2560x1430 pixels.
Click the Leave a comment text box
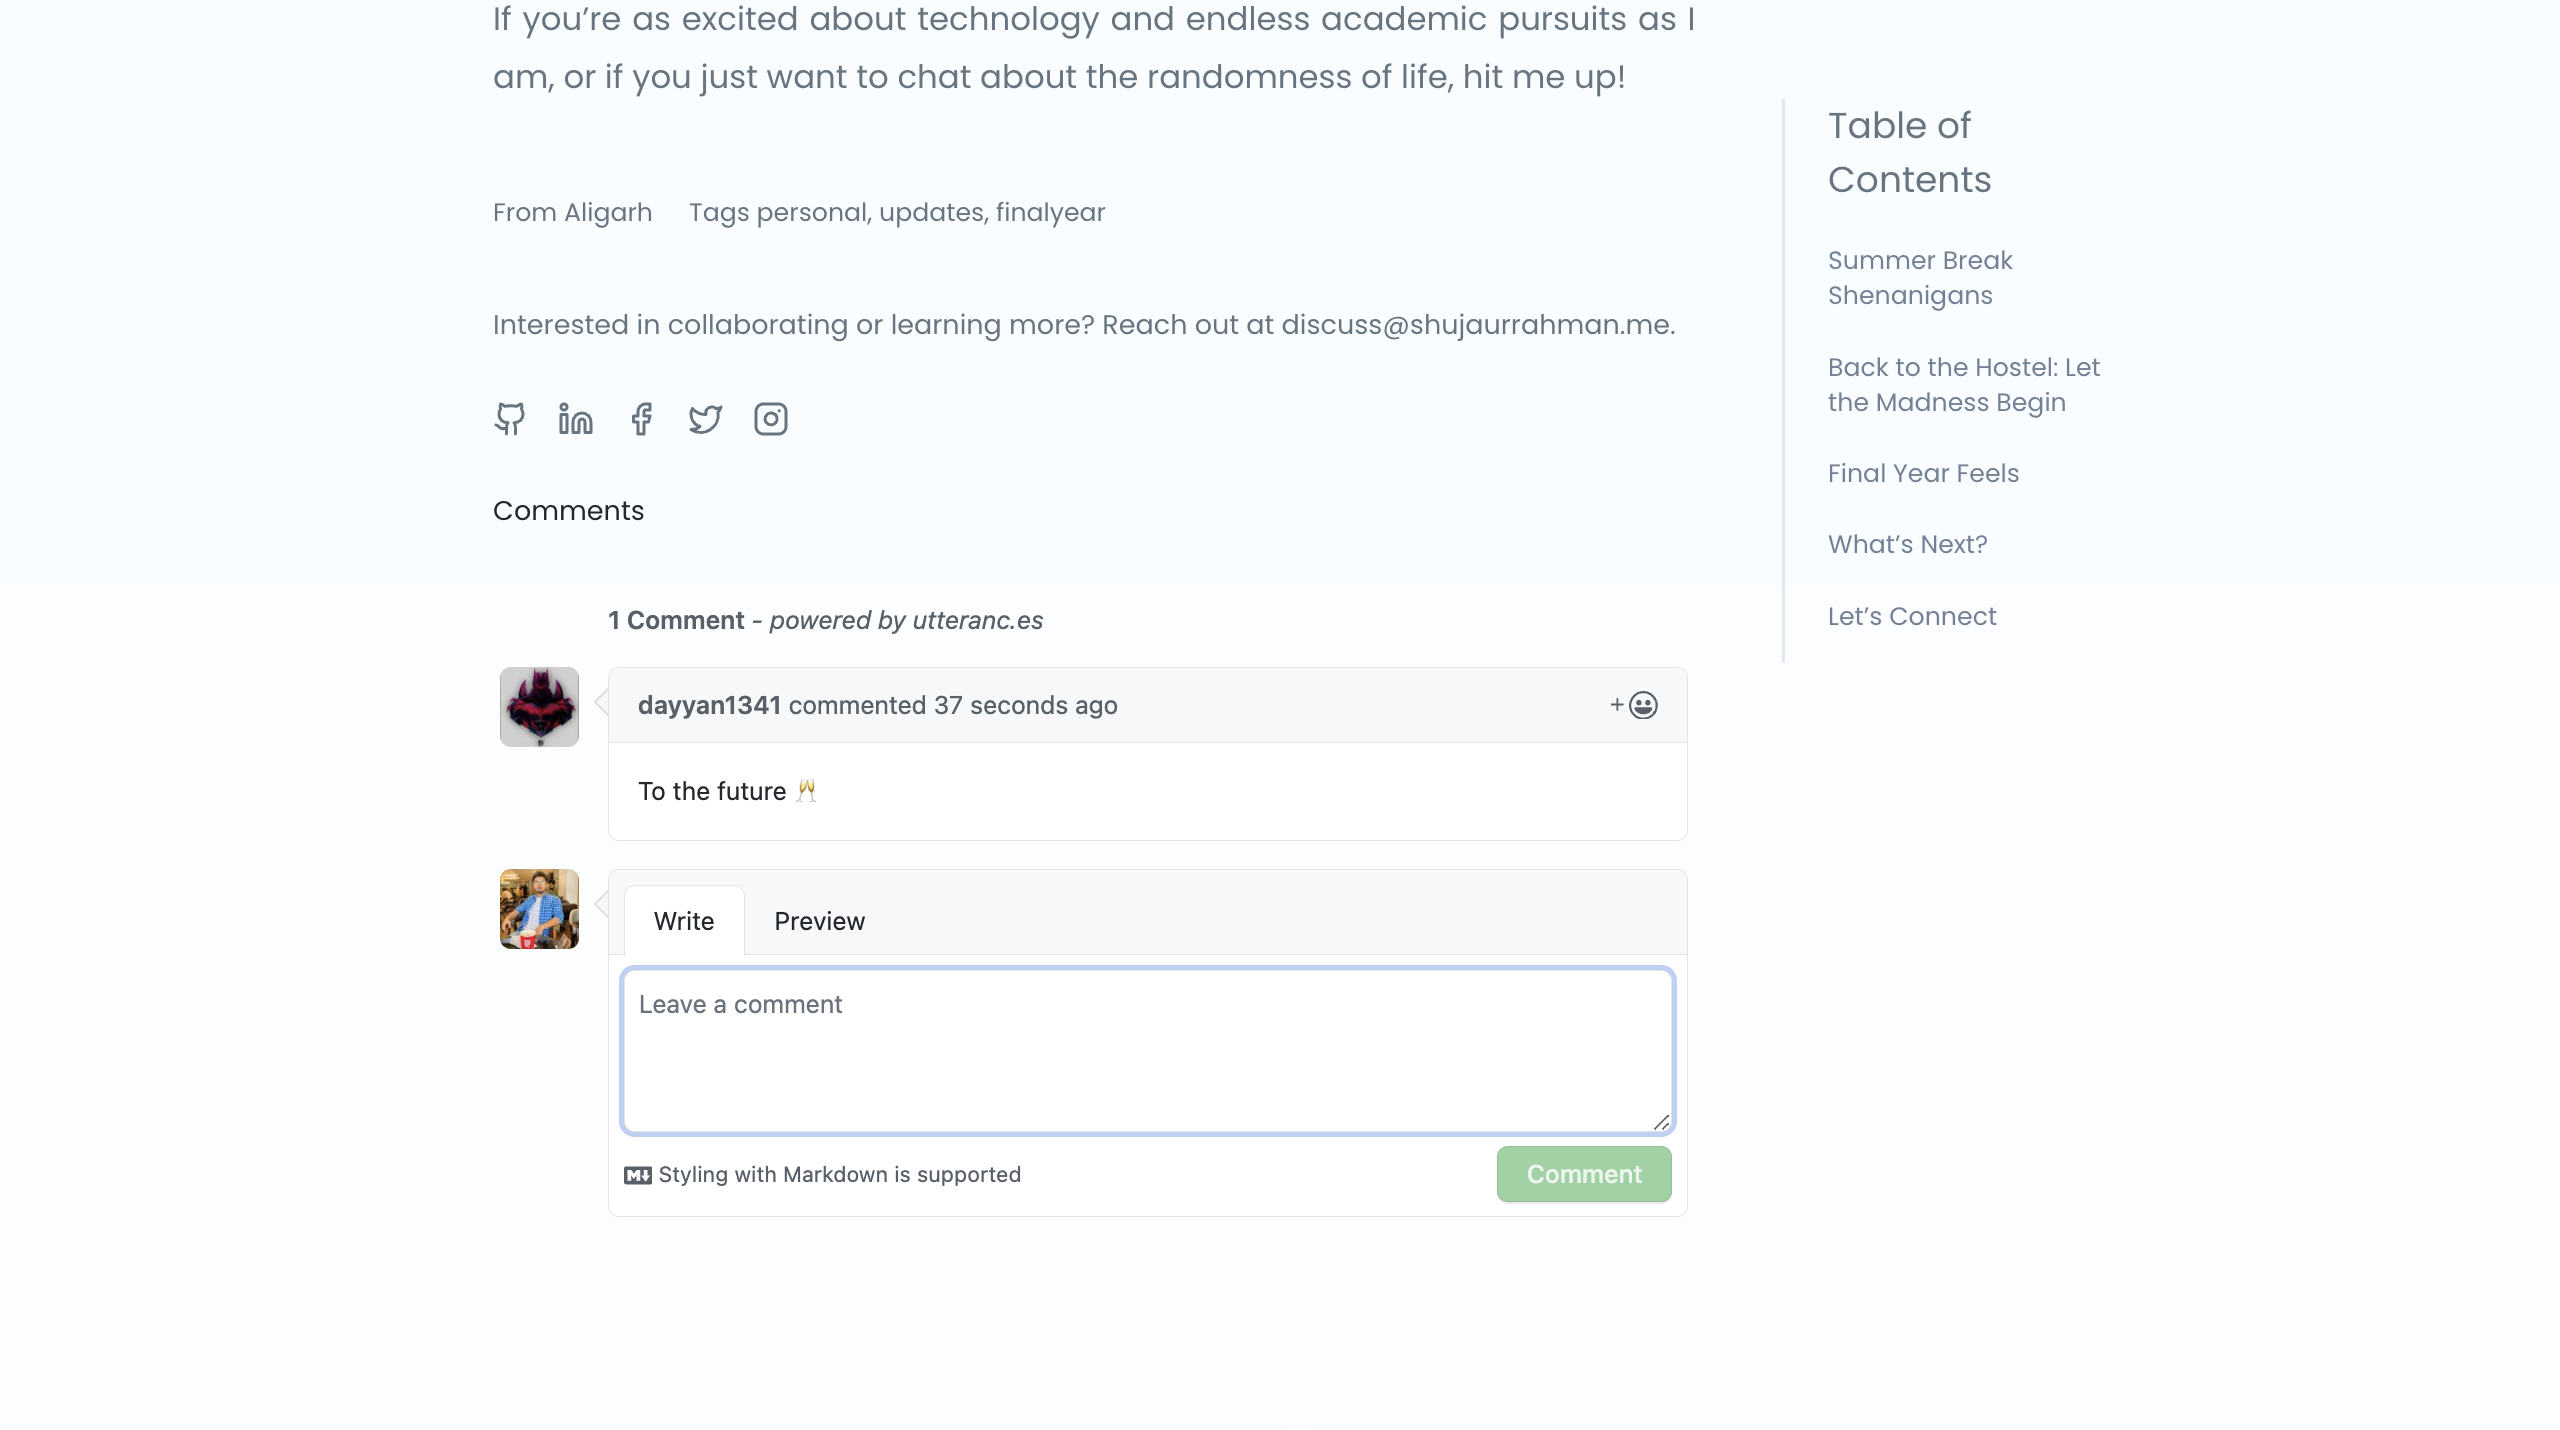coord(1146,1050)
